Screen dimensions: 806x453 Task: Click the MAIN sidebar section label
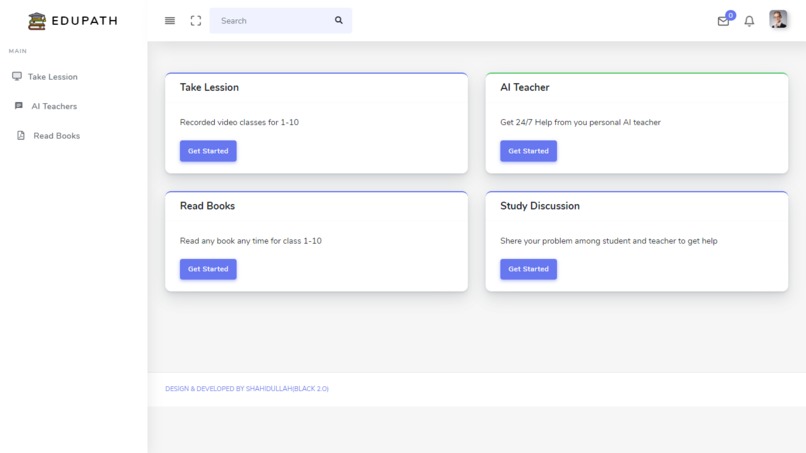pos(17,51)
